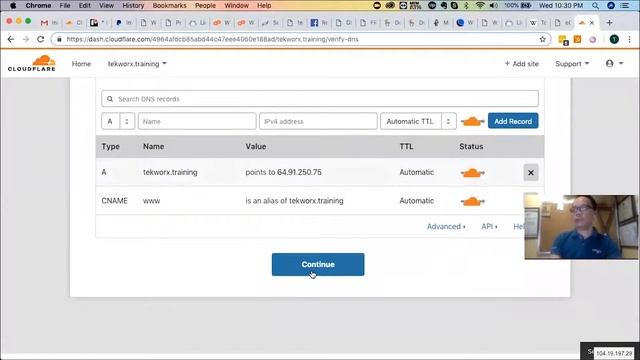The width and height of the screenshot is (640, 360).
Task: Open the File menu
Action: [65, 5]
